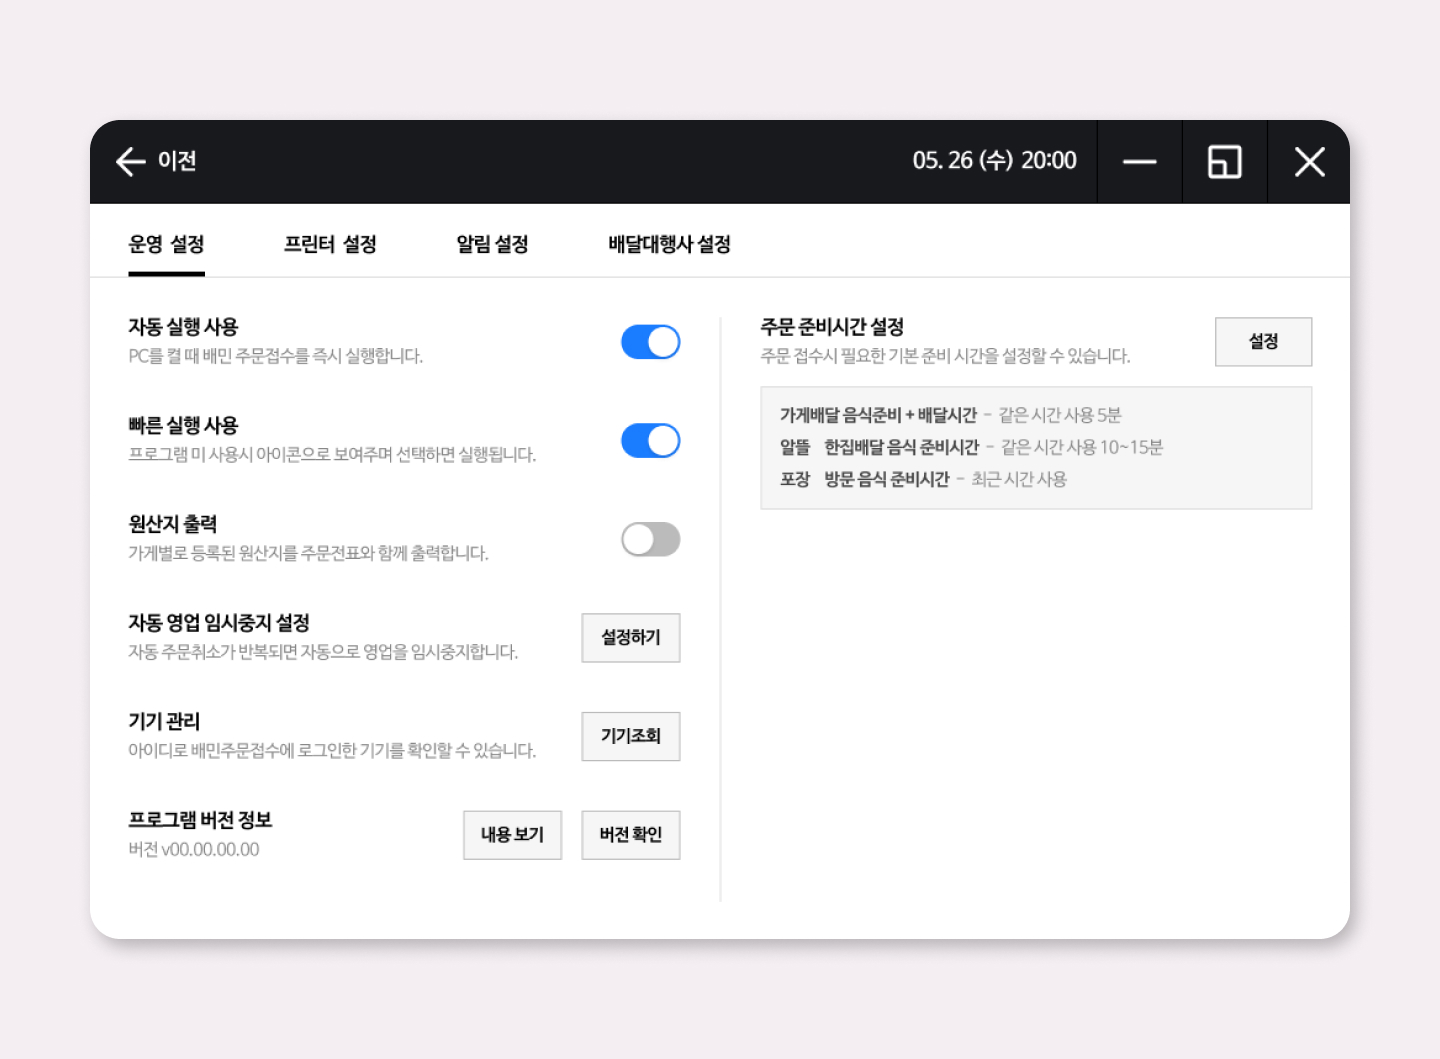Click the 프로그램 버전 정보 heading
The height and width of the screenshot is (1059, 1440).
[200, 820]
